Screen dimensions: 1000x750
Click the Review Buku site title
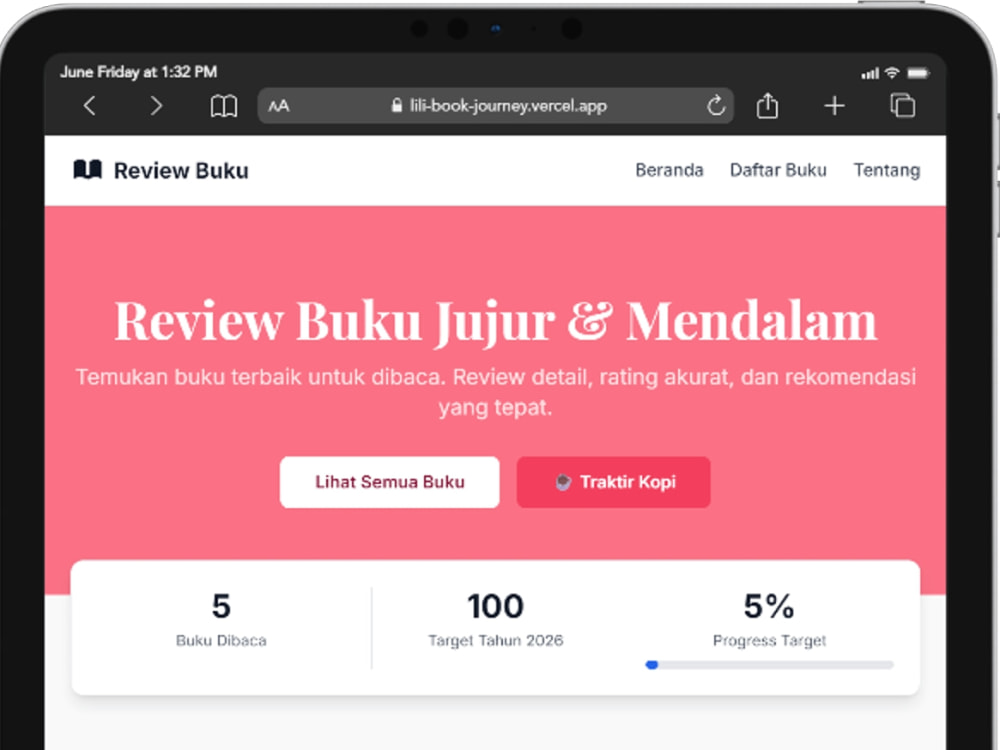click(181, 171)
